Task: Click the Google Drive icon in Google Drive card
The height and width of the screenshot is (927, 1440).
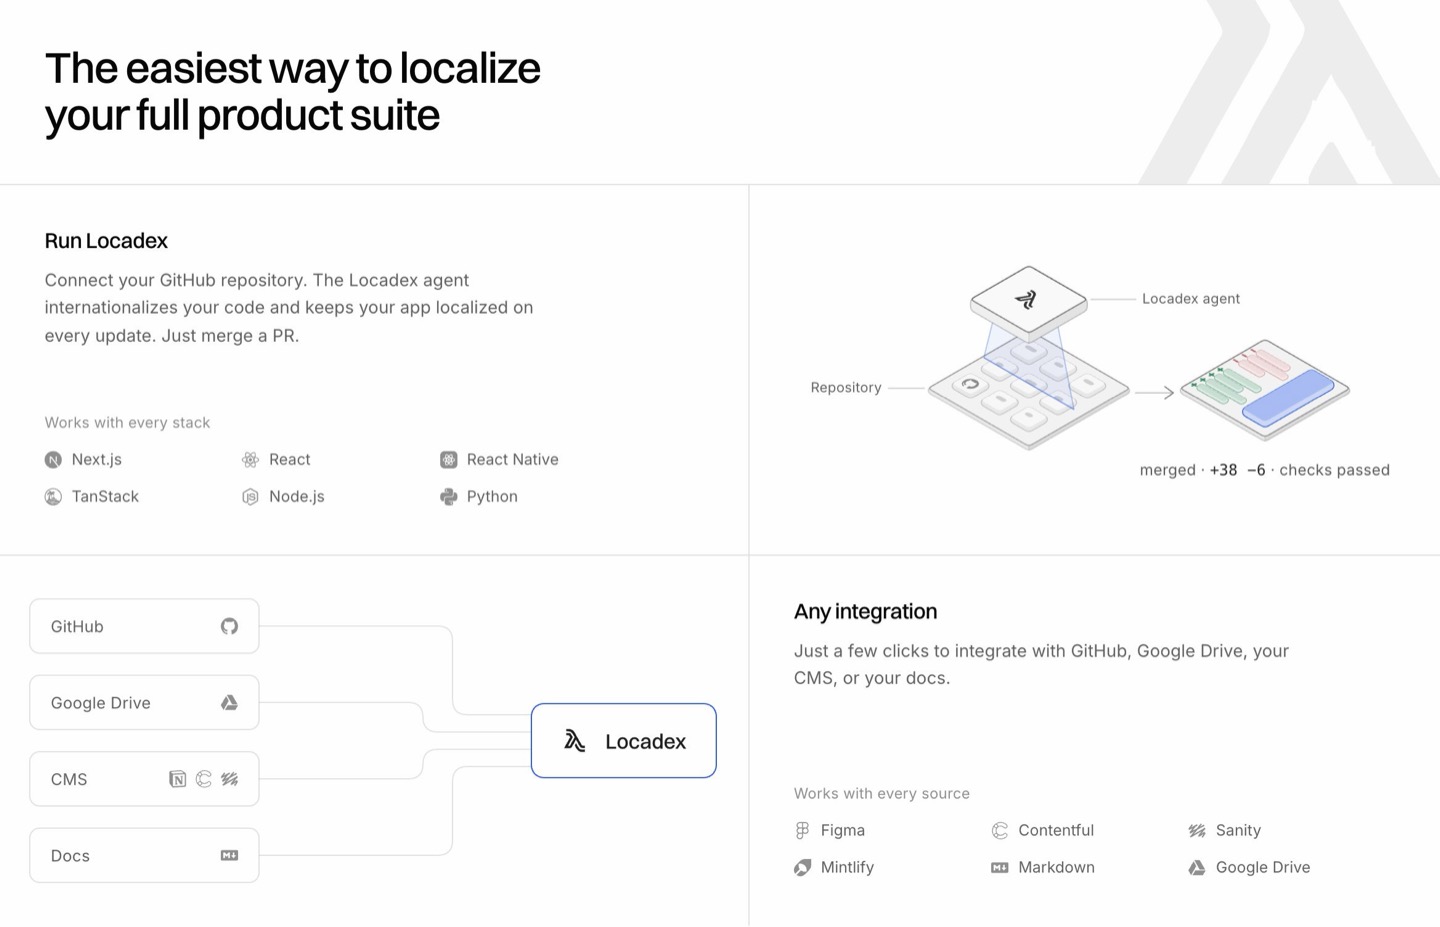Action: click(x=229, y=703)
